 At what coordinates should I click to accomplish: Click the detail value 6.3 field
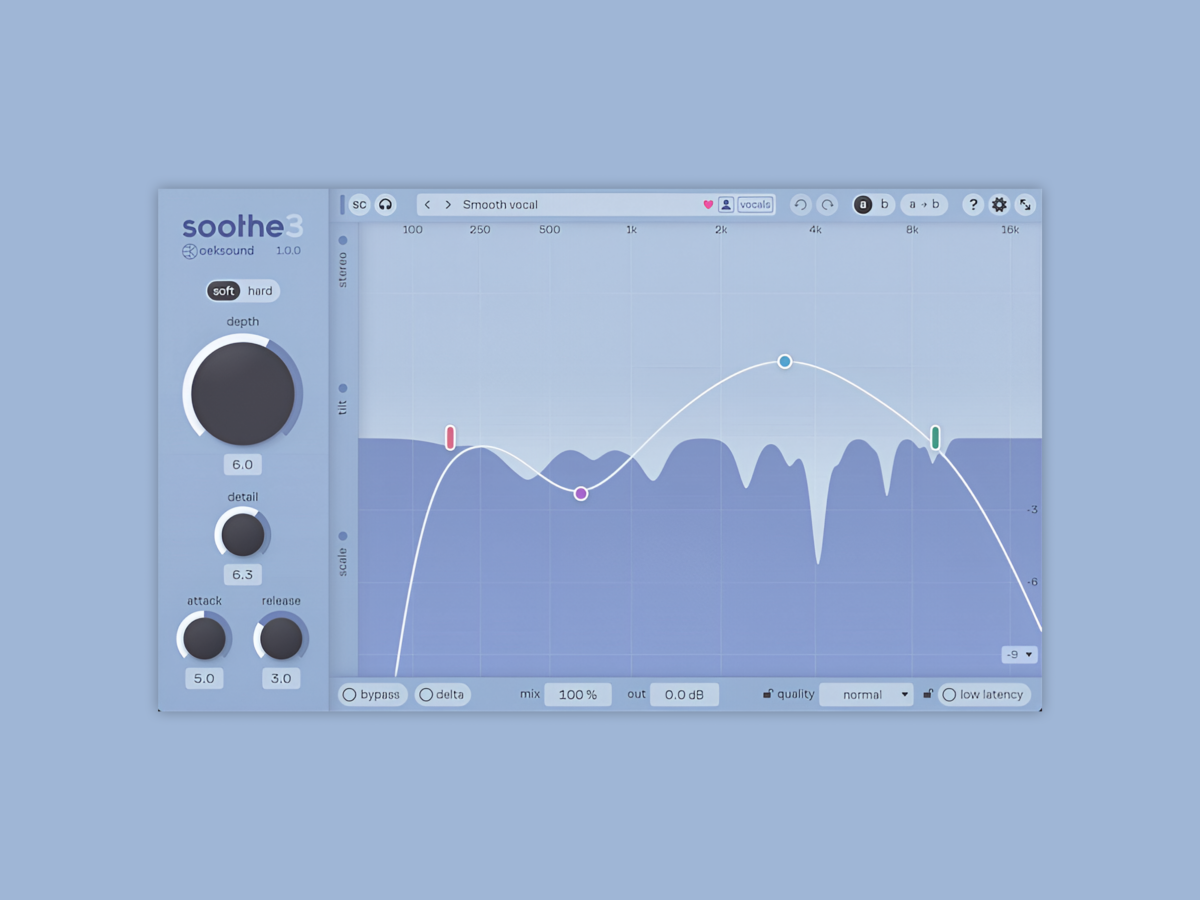point(242,575)
